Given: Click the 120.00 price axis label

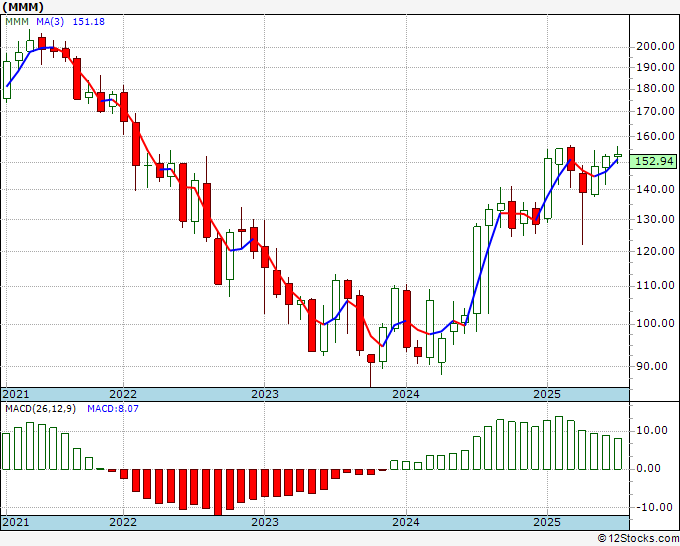Looking at the screenshot, I should pyautogui.click(x=655, y=251).
